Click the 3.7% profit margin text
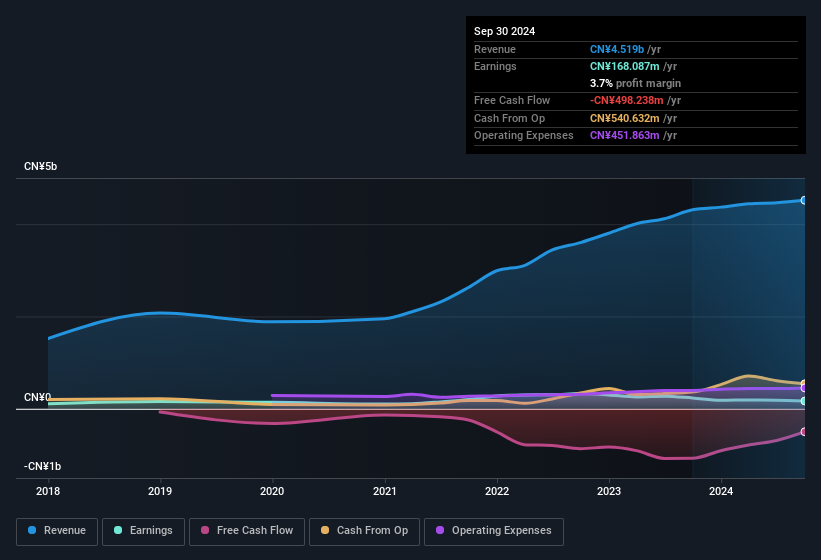Viewport: 821px width, 560px height. click(x=635, y=83)
